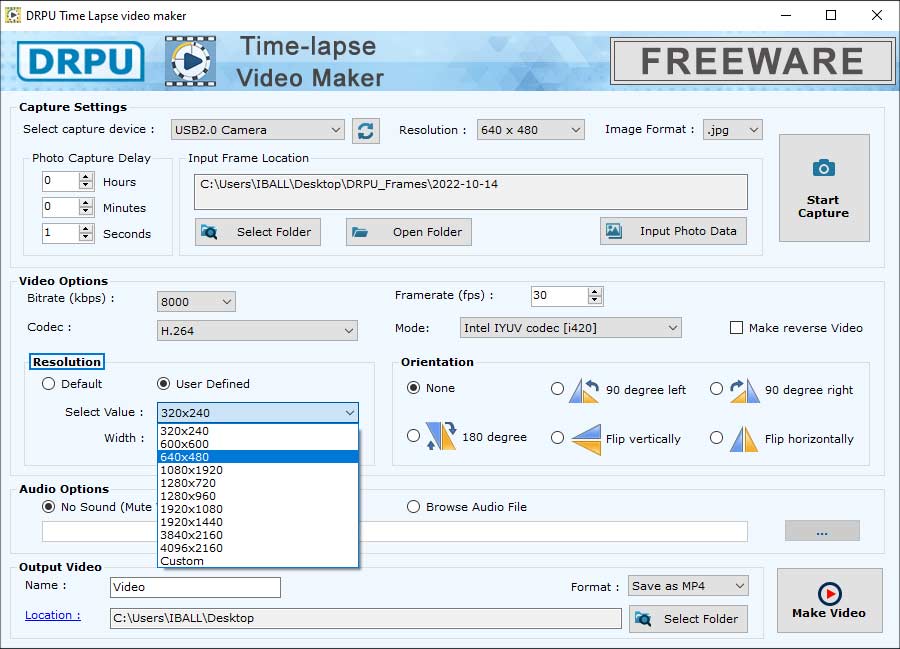Image resolution: width=900 pixels, height=649 pixels.
Task: Select 1280x720 from the dropdown list
Action: tap(258, 483)
